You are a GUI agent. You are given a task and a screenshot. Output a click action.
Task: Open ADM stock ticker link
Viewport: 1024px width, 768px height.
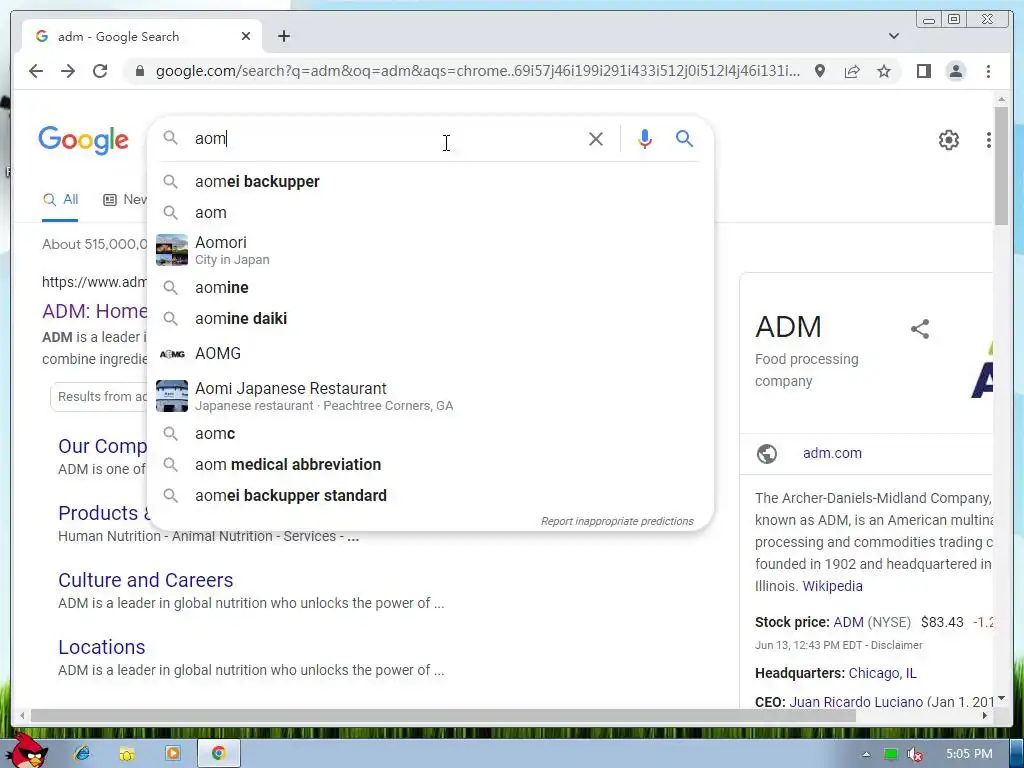pos(848,622)
